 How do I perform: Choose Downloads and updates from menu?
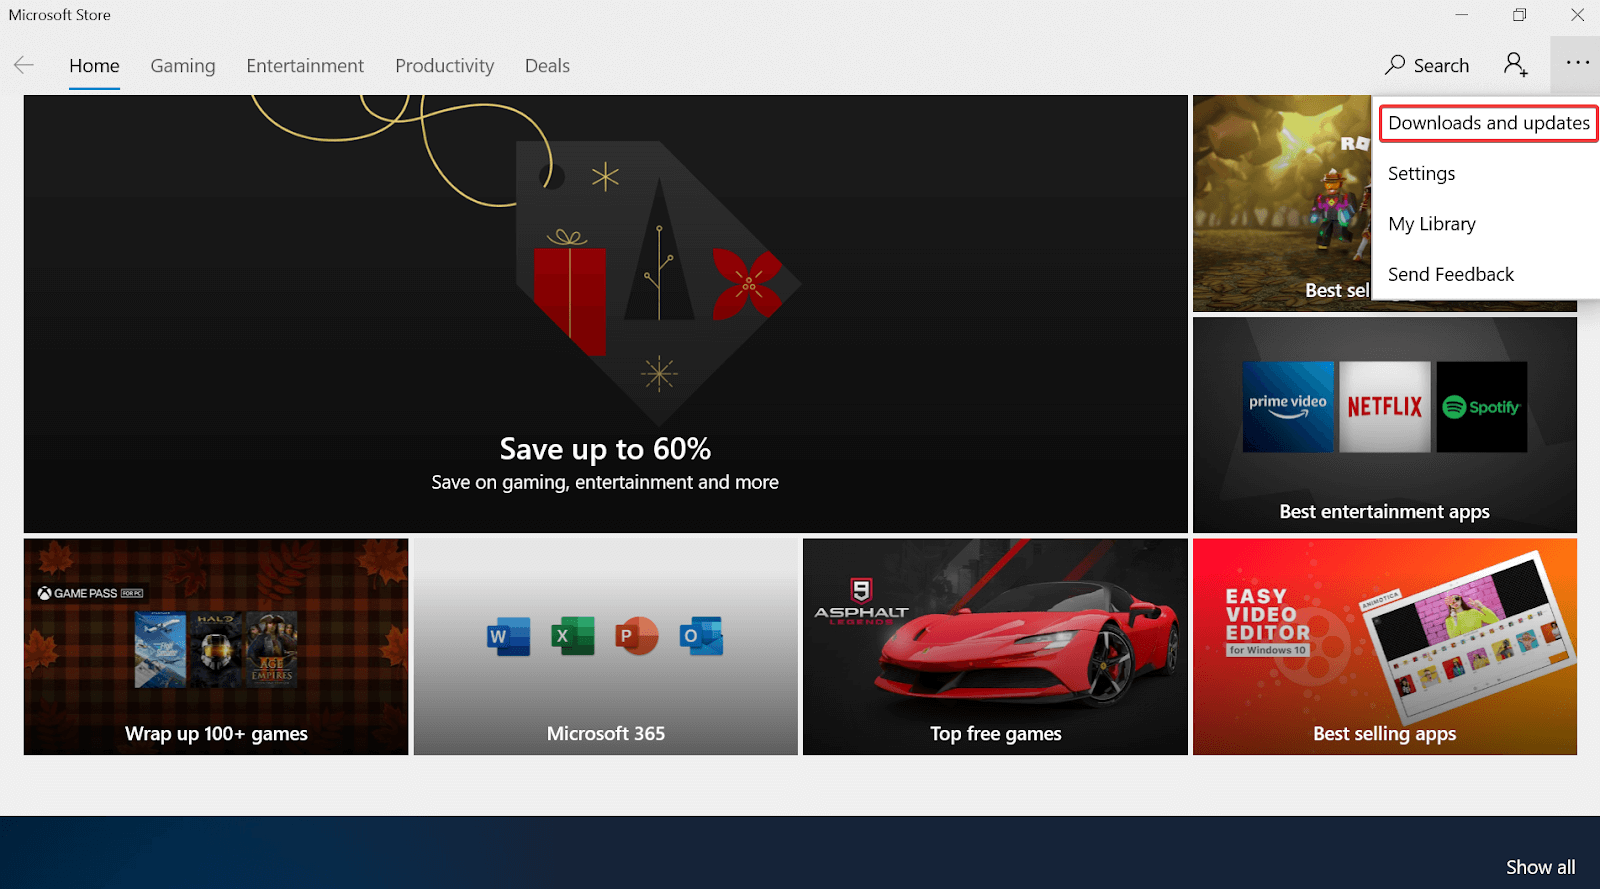[x=1488, y=123]
